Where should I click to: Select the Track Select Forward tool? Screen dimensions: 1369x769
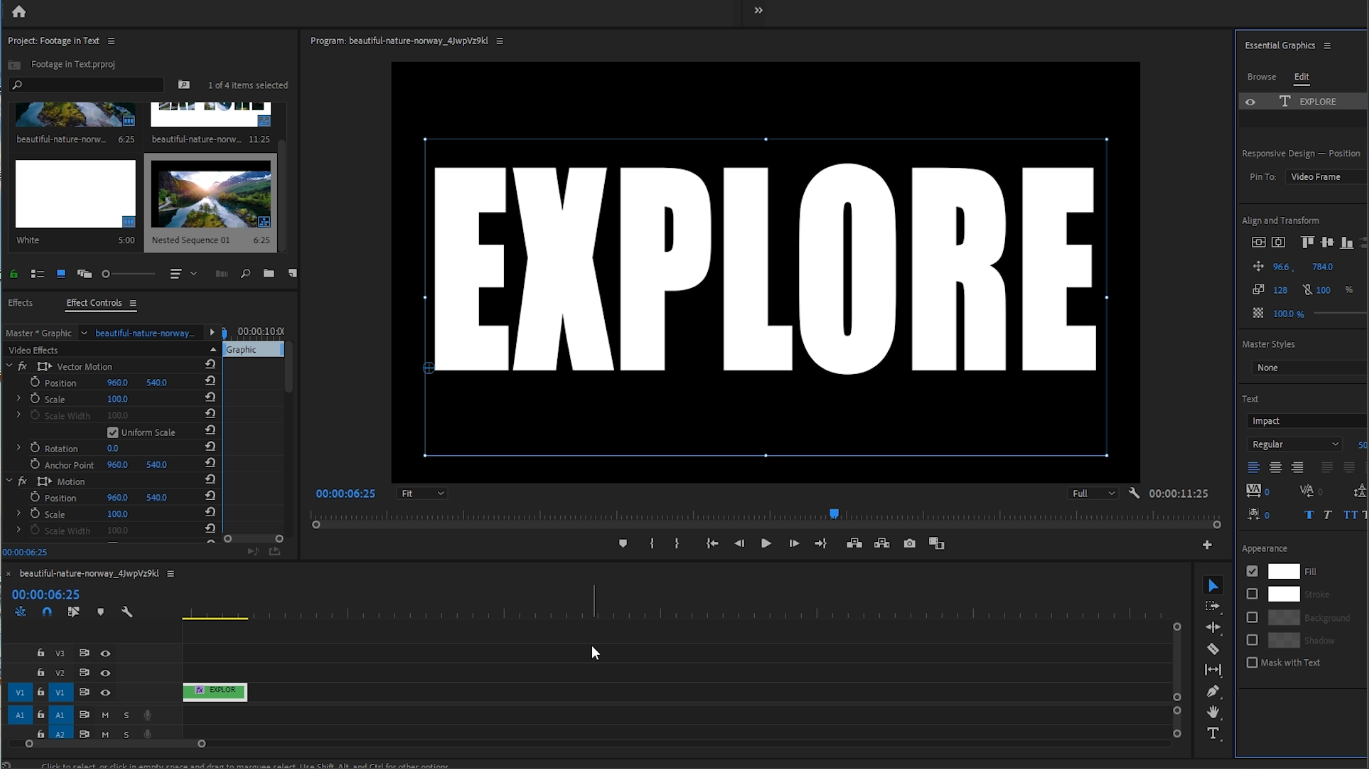(x=1213, y=606)
